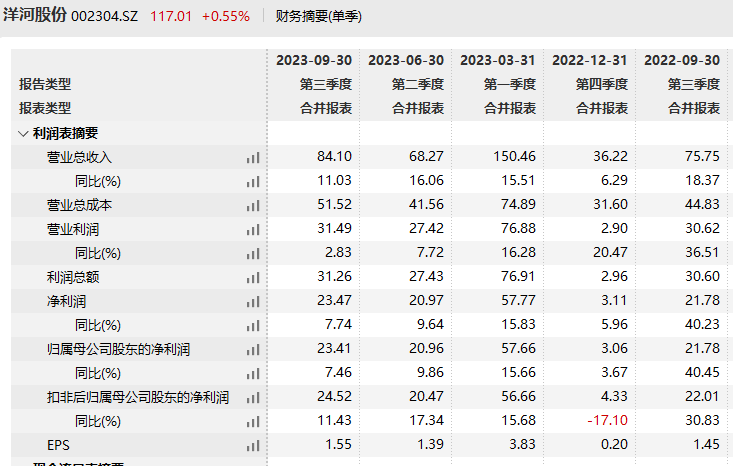Open chart icon for 营业总成本 row
The image size is (733, 466).
tap(253, 206)
